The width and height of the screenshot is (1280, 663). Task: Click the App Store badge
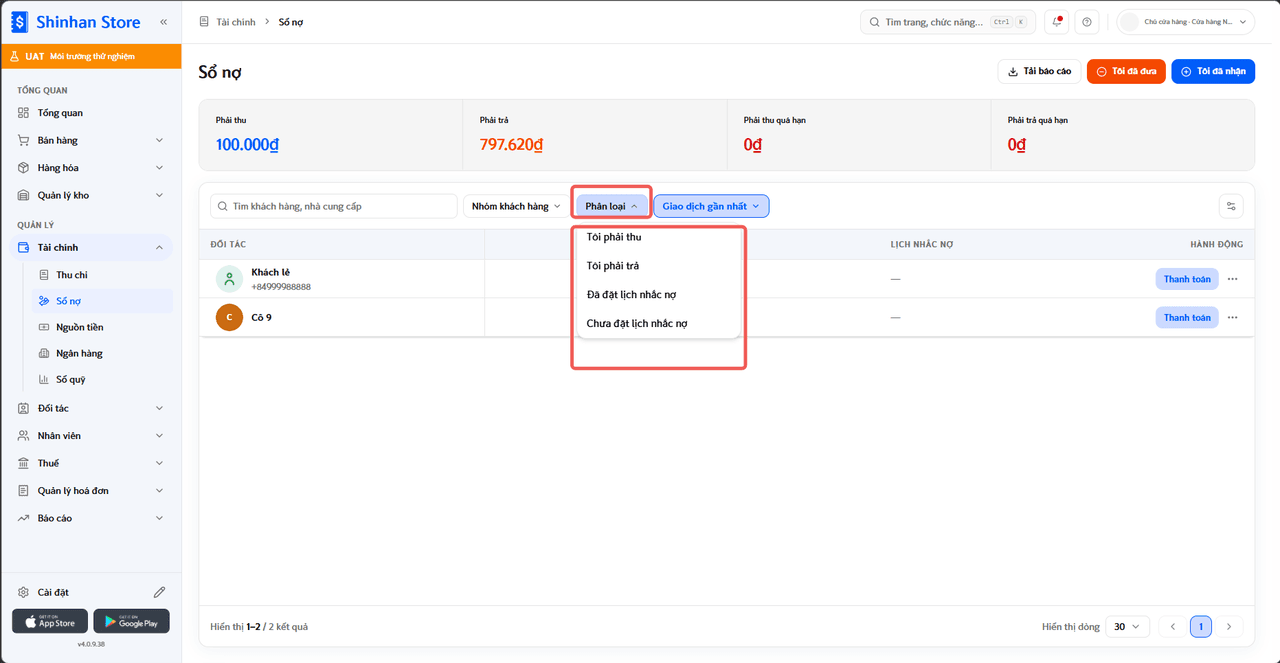(50, 621)
